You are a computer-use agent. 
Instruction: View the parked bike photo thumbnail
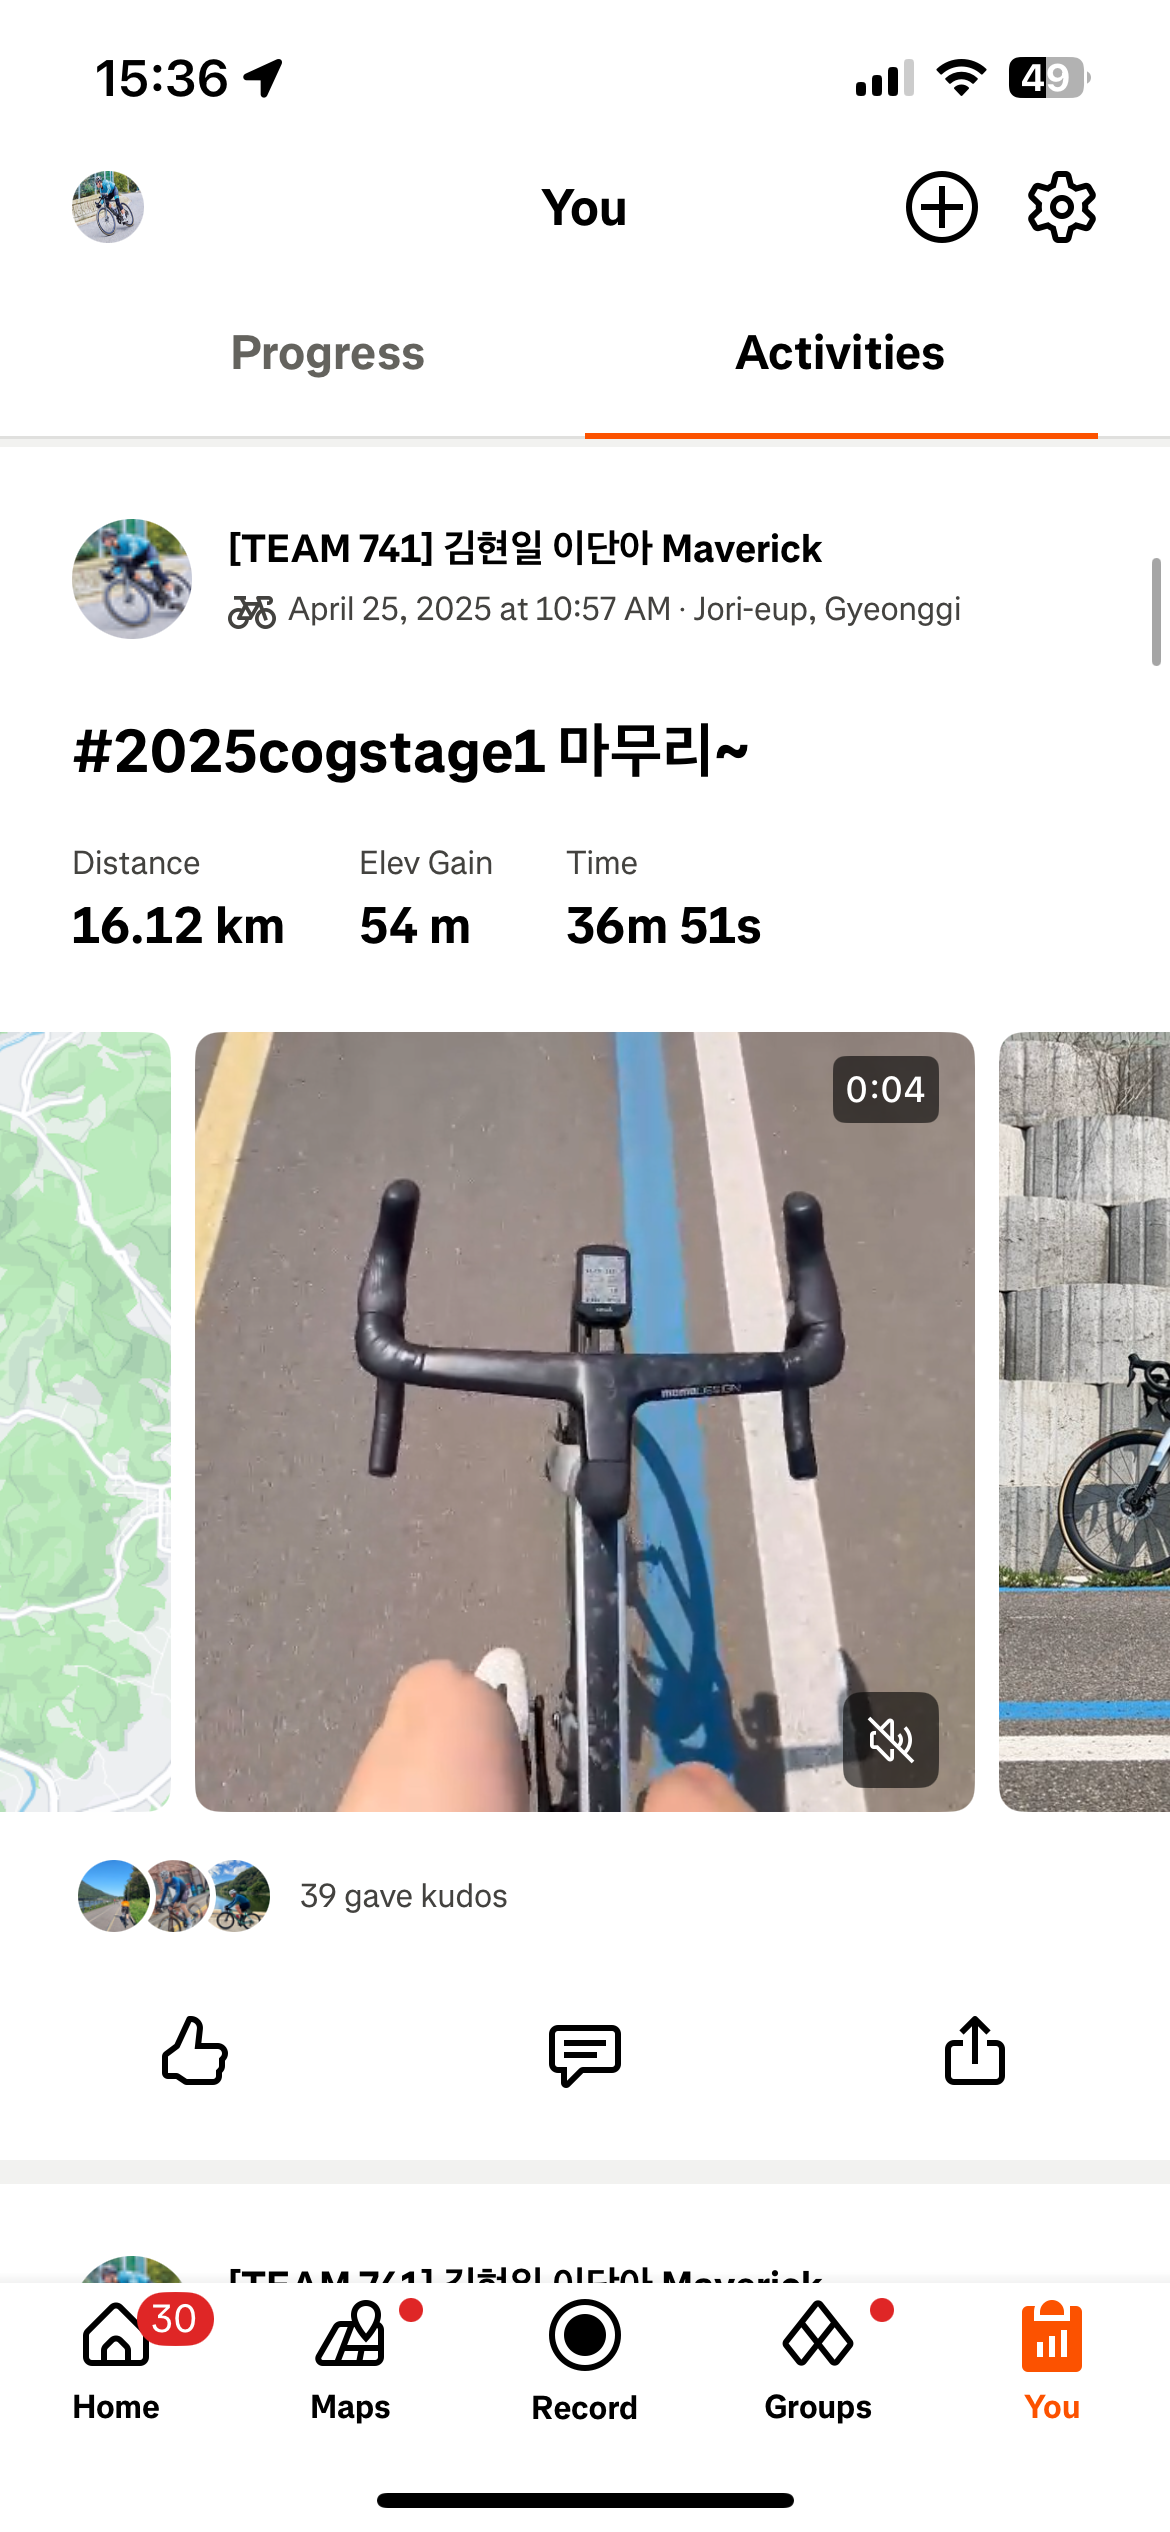click(x=1084, y=1422)
